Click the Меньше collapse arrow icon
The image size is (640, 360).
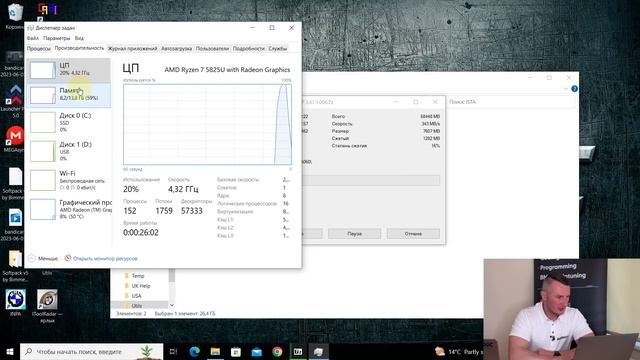tap(32, 258)
